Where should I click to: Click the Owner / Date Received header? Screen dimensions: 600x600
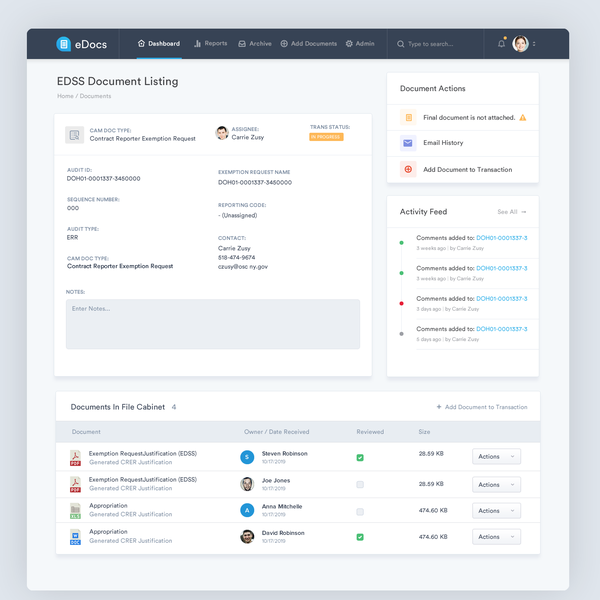pyautogui.click(x=277, y=432)
